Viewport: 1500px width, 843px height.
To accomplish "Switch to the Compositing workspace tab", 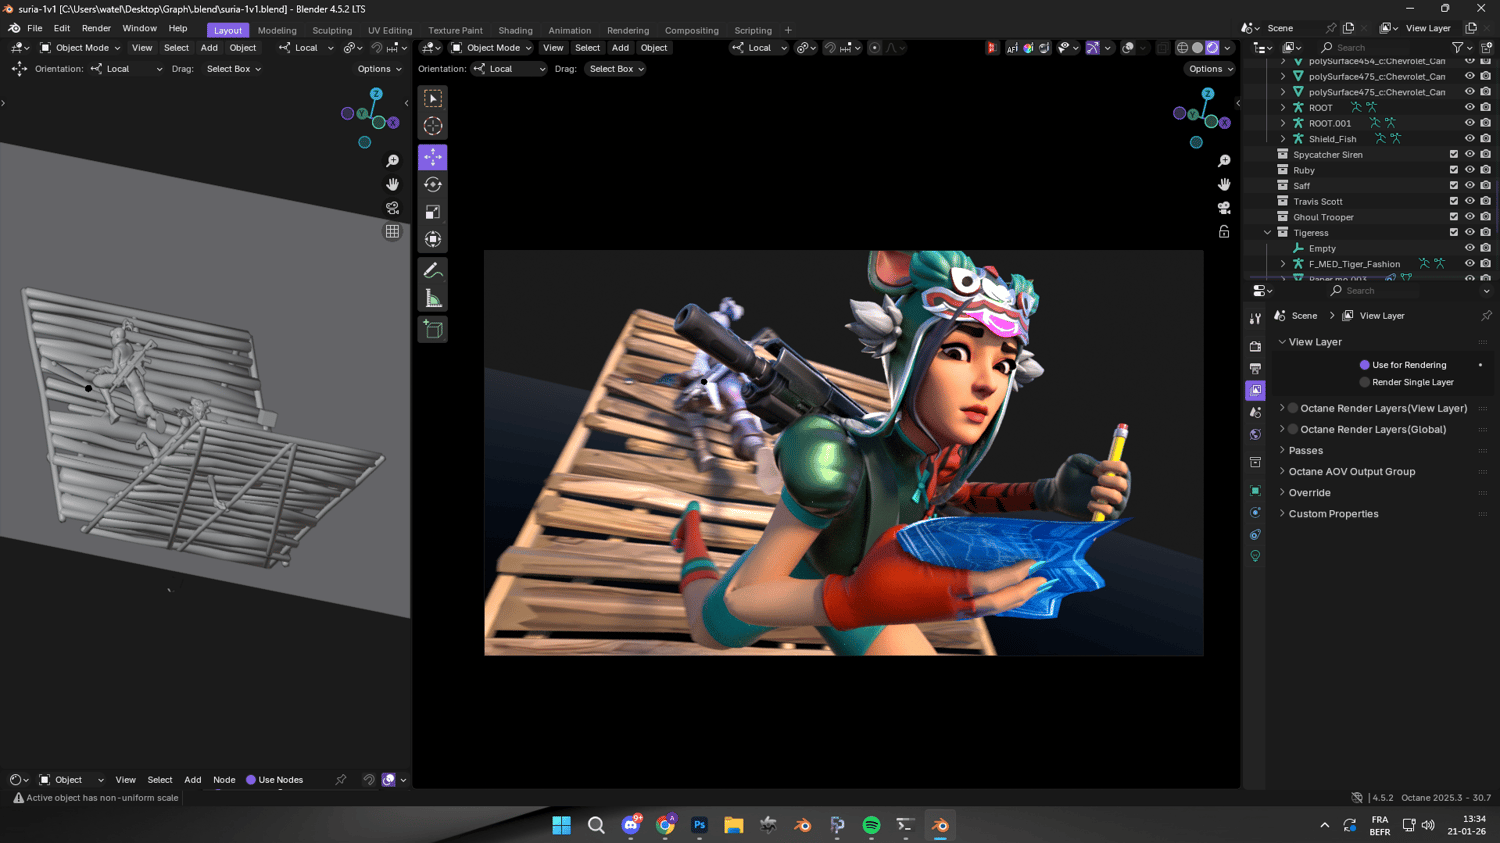I will [x=692, y=30].
